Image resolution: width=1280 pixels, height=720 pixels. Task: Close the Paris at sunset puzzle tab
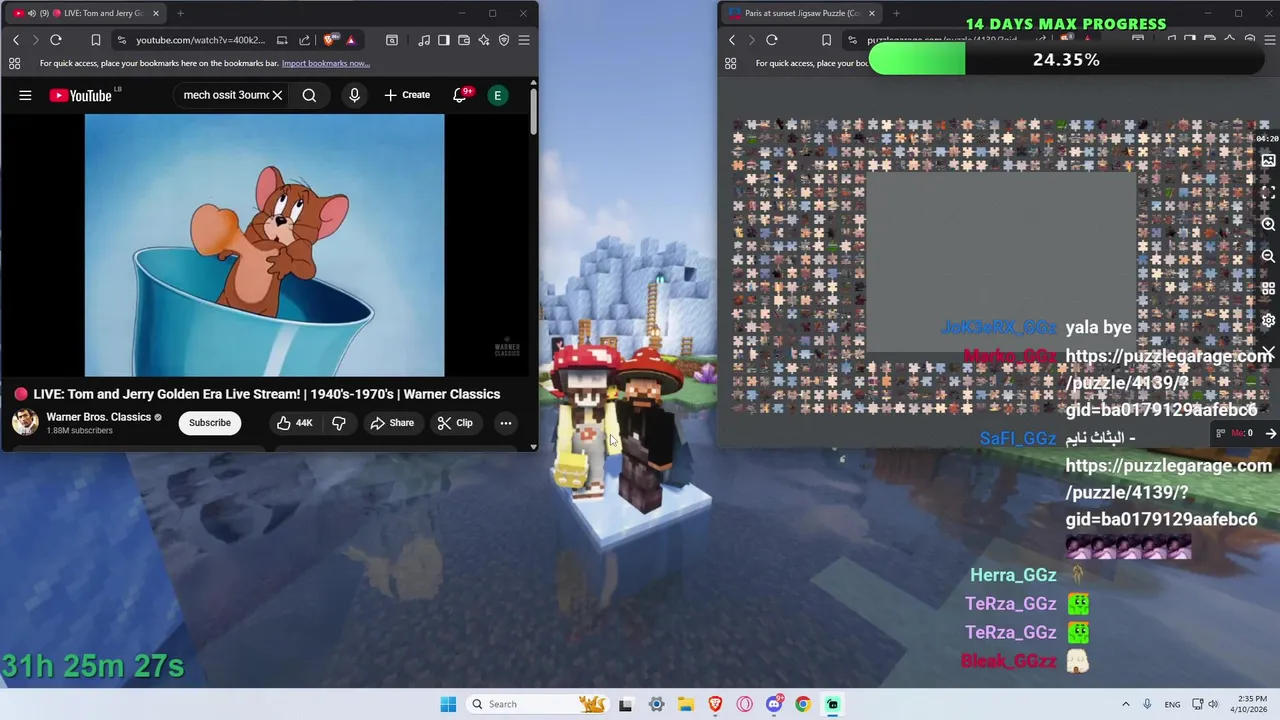pyautogui.click(x=872, y=13)
